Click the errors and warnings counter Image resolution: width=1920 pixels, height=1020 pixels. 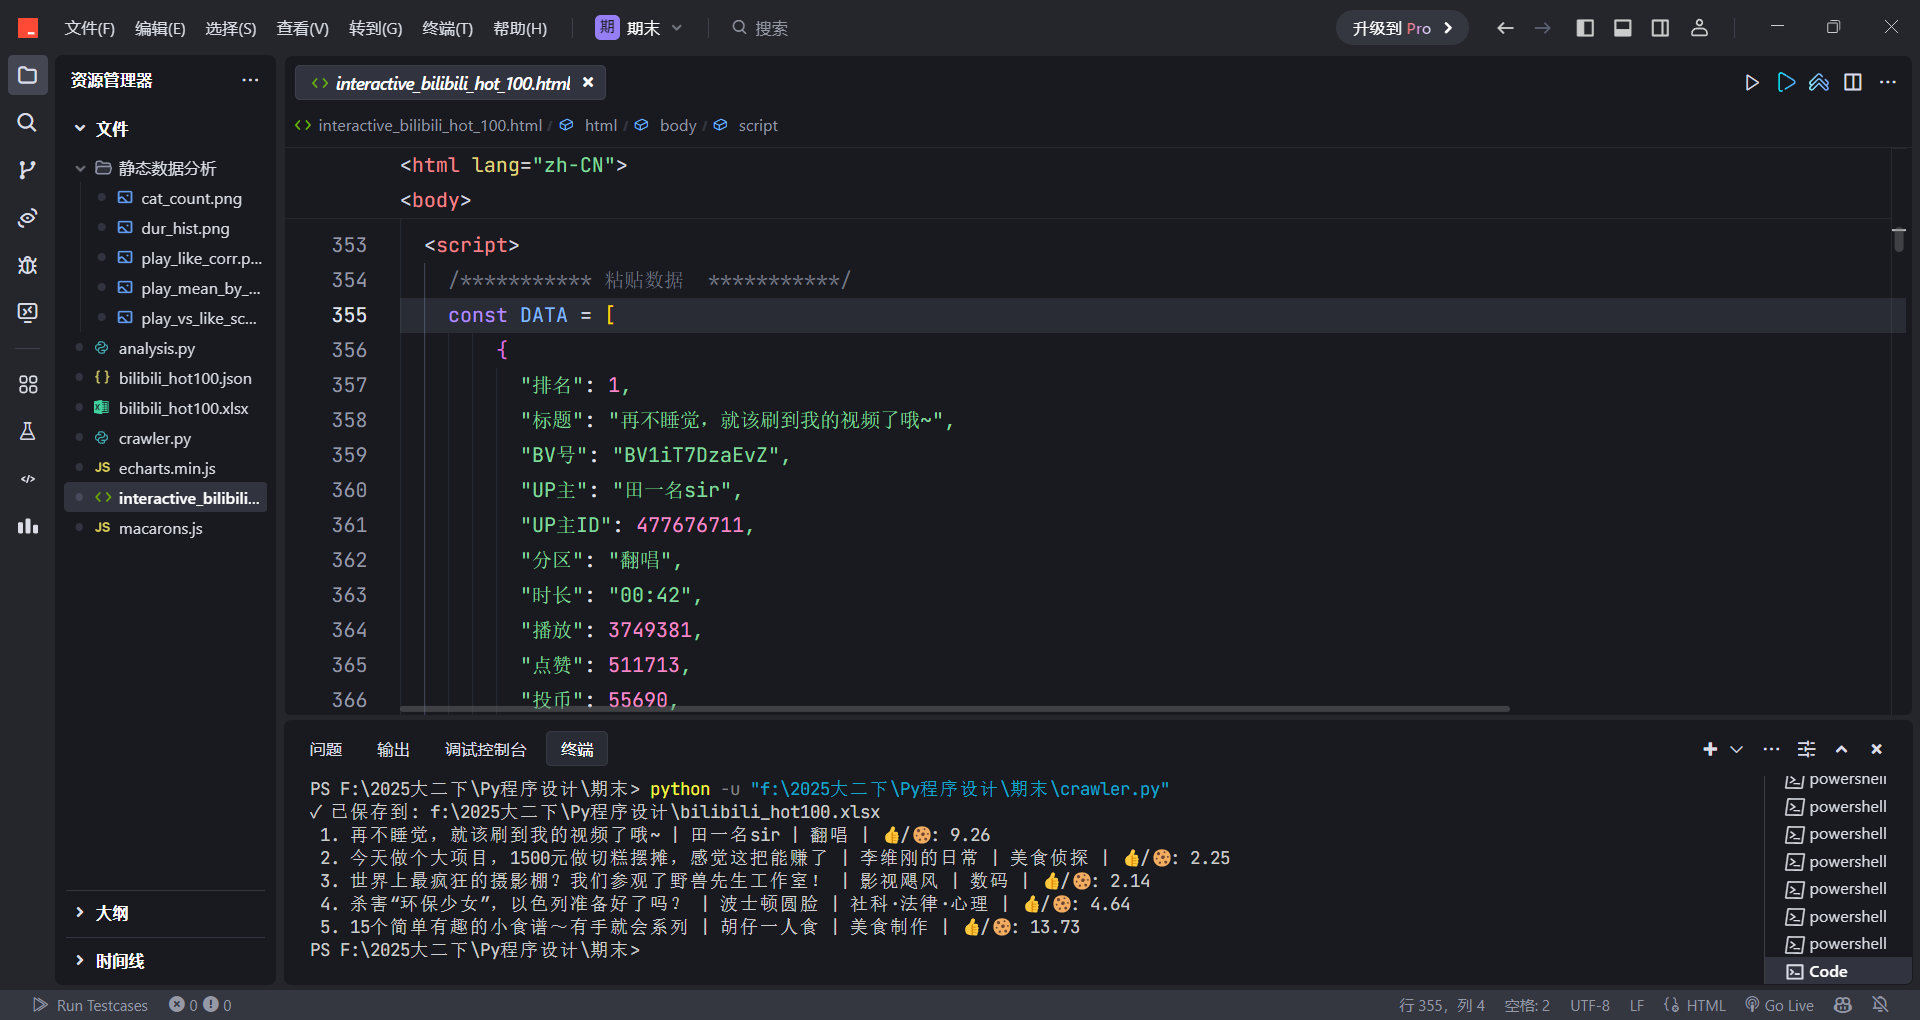coord(200,1005)
